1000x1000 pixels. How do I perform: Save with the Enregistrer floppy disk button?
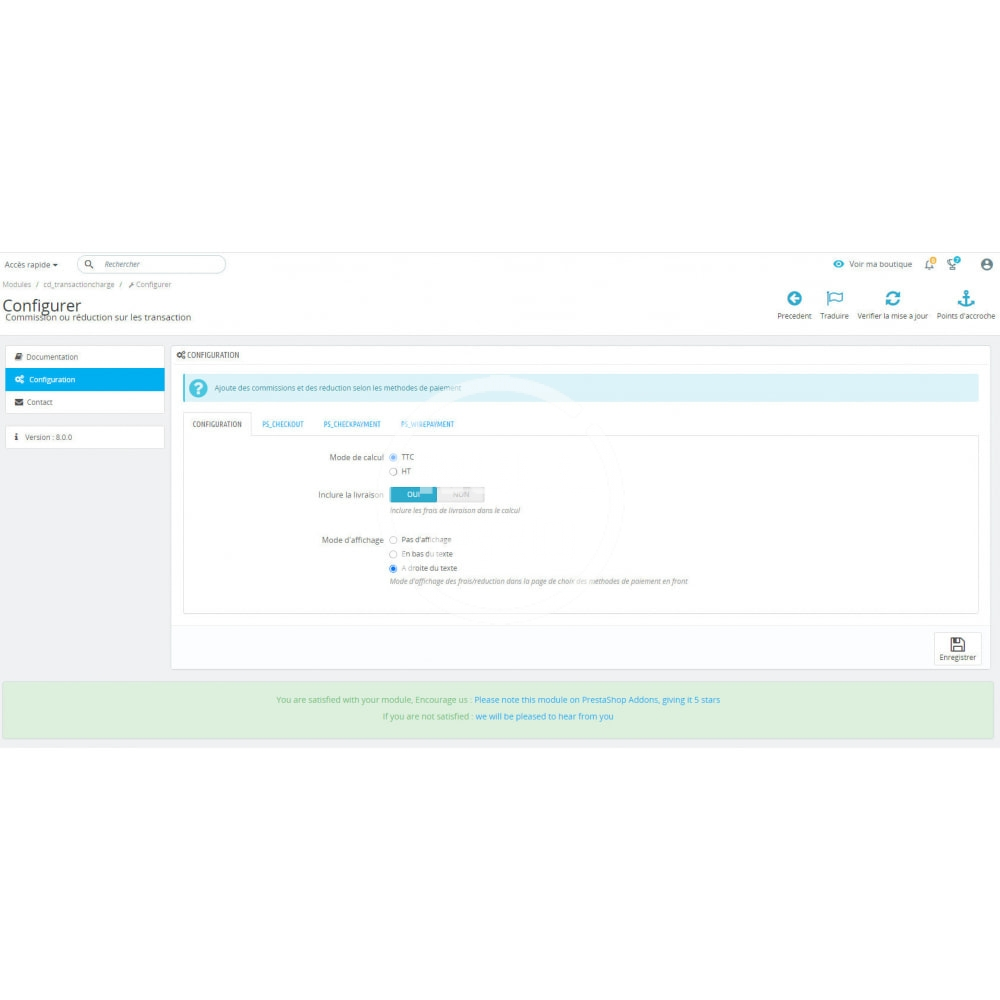point(957,649)
